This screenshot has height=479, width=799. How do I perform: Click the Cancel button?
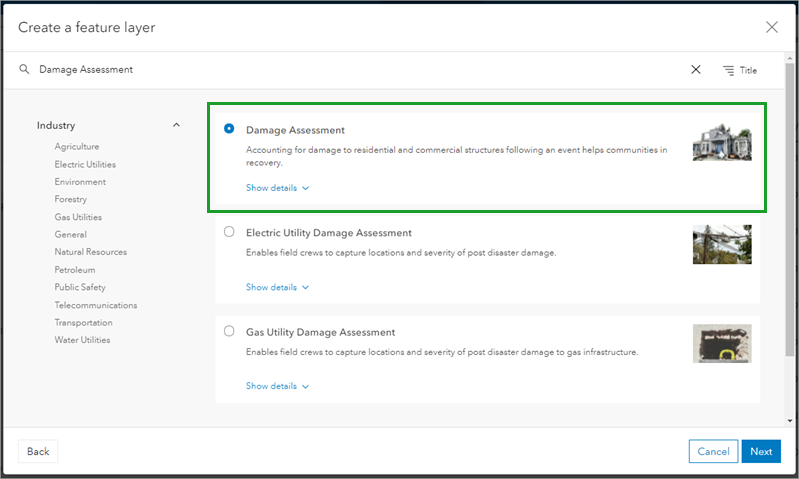point(713,451)
